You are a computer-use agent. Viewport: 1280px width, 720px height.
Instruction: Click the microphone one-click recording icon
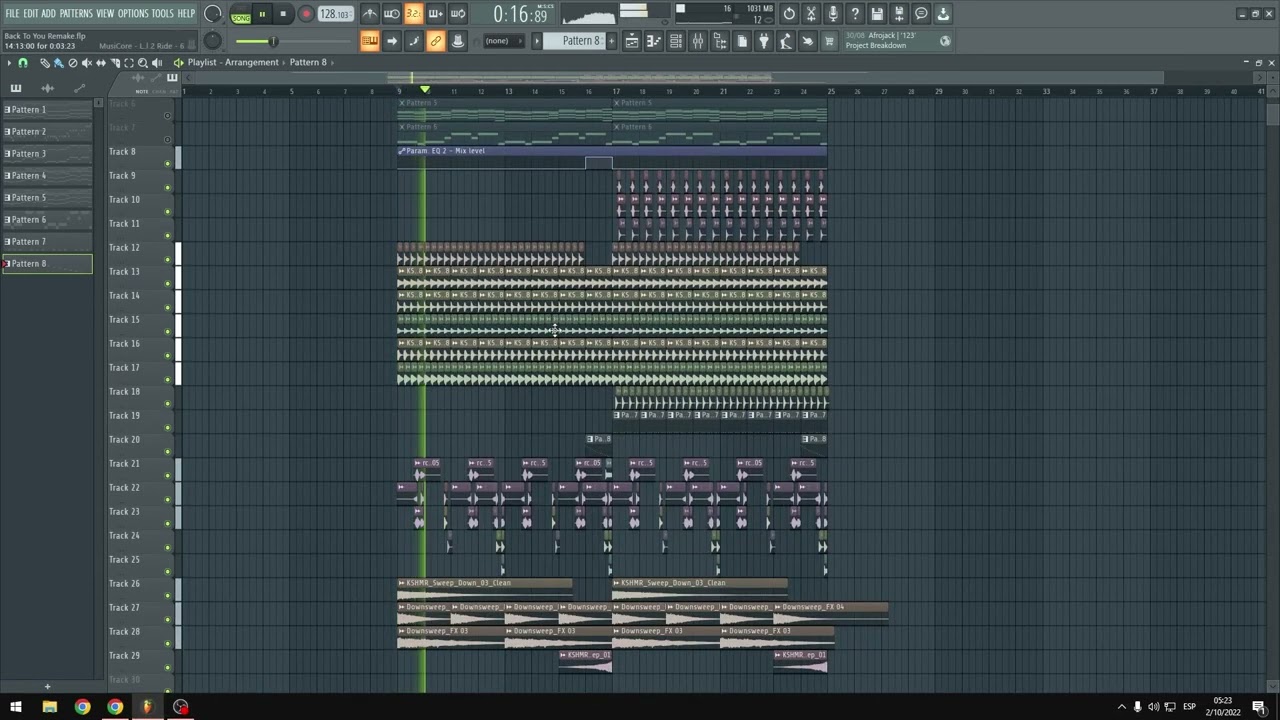(x=833, y=14)
